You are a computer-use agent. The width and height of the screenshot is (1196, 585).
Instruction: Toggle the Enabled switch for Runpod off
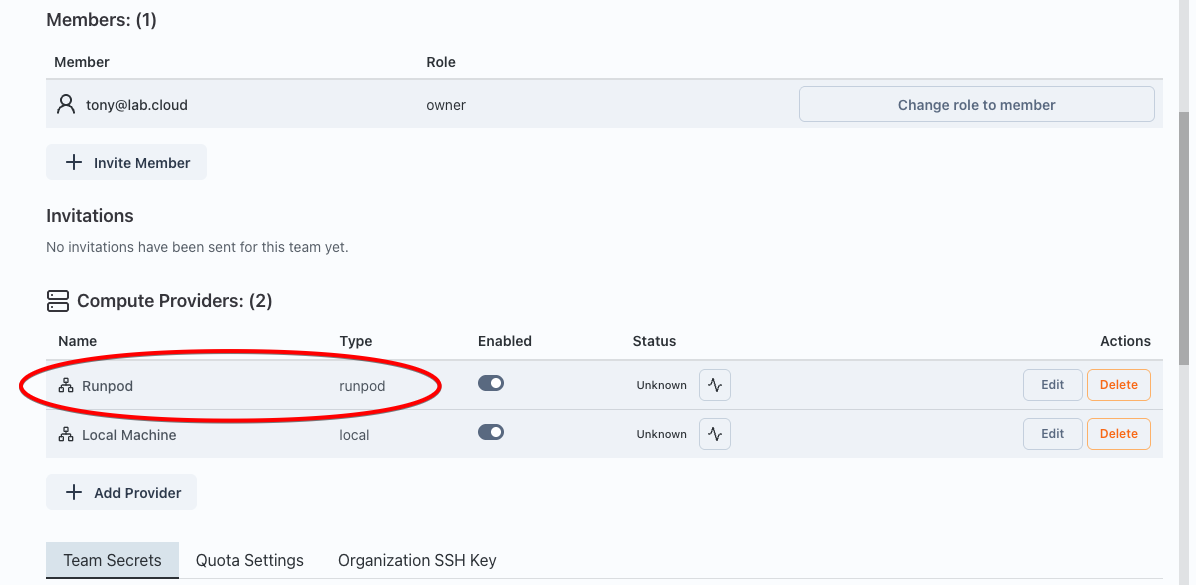[491, 382]
